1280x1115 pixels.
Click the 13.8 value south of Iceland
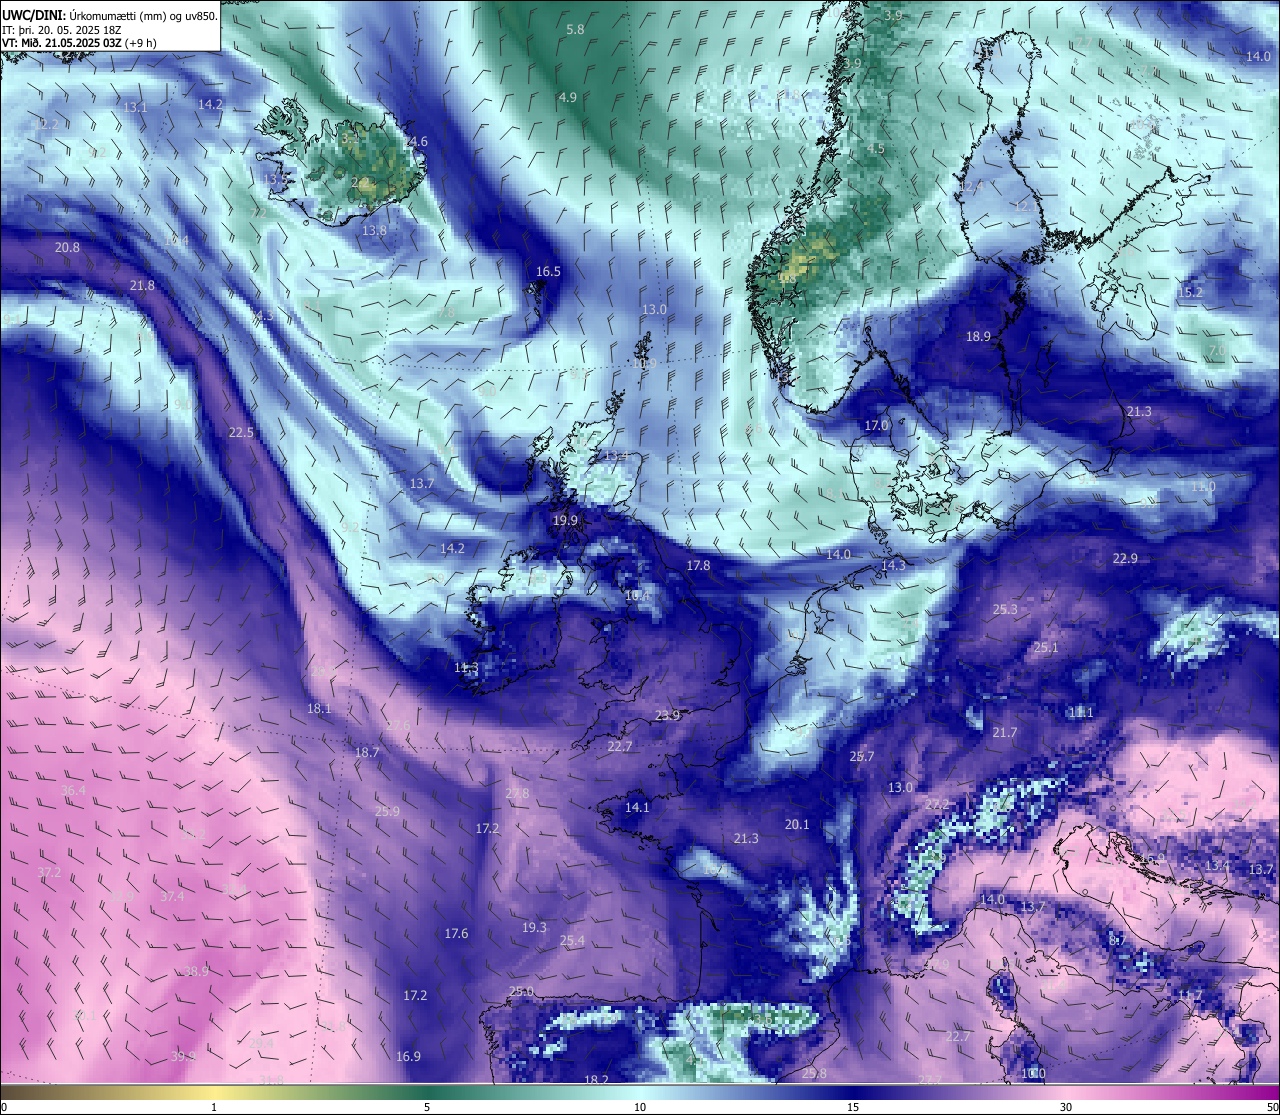tap(374, 230)
